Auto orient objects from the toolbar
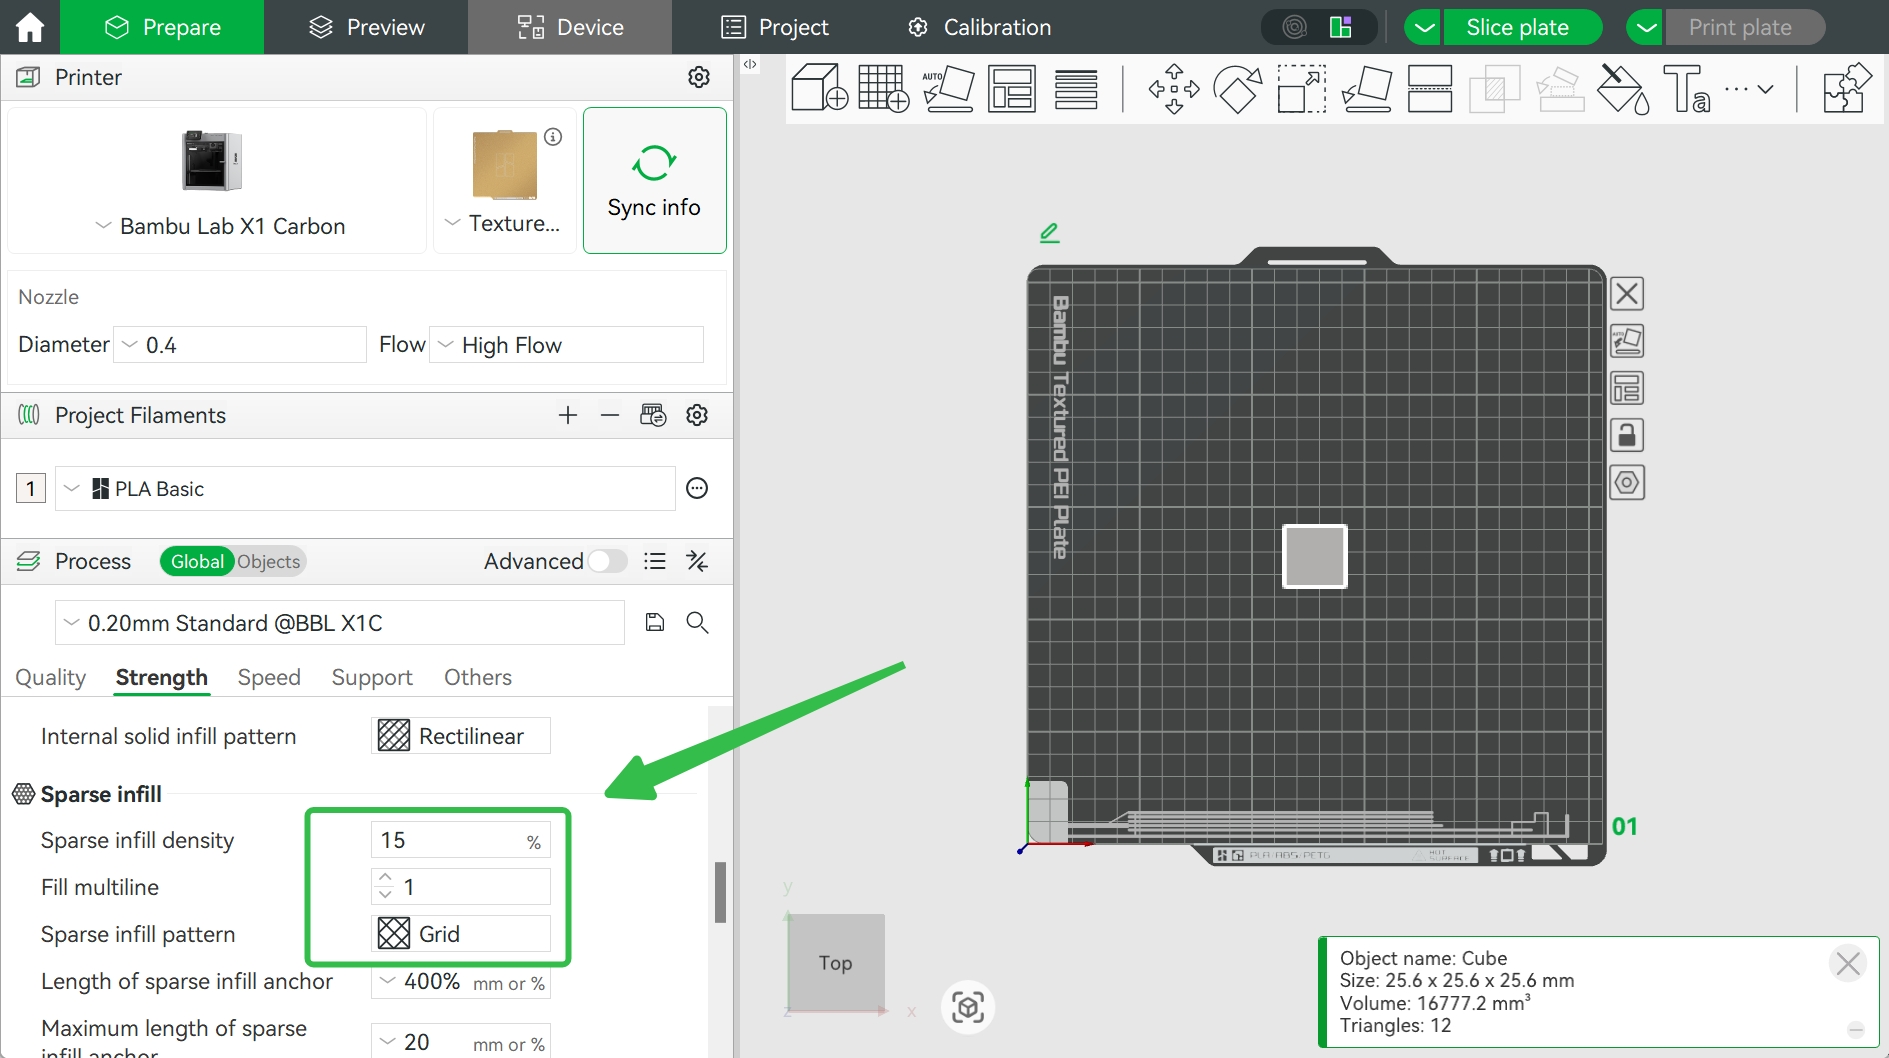Image resolution: width=1889 pixels, height=1058 pixels. pos(948,89)
